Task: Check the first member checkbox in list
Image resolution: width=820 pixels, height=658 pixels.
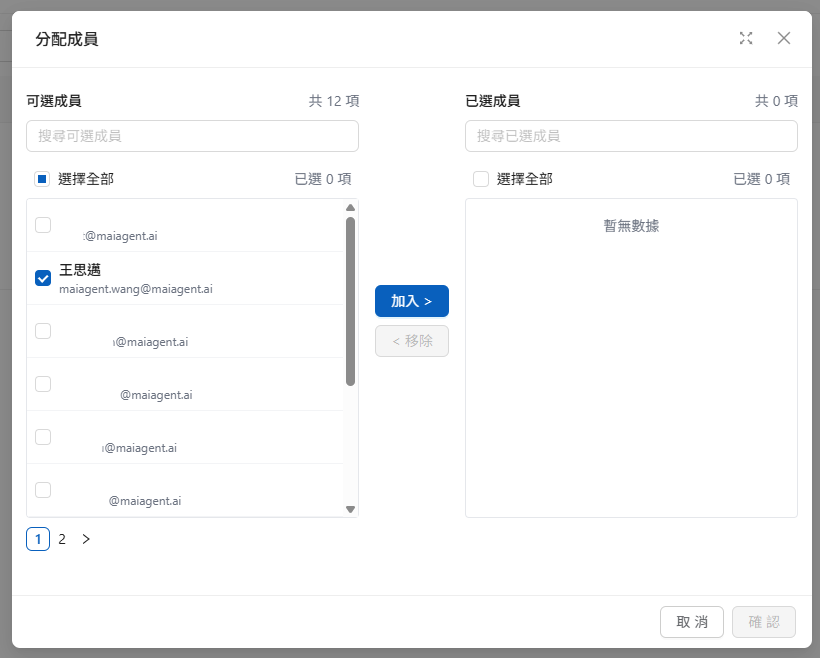Action: (43, 225)
